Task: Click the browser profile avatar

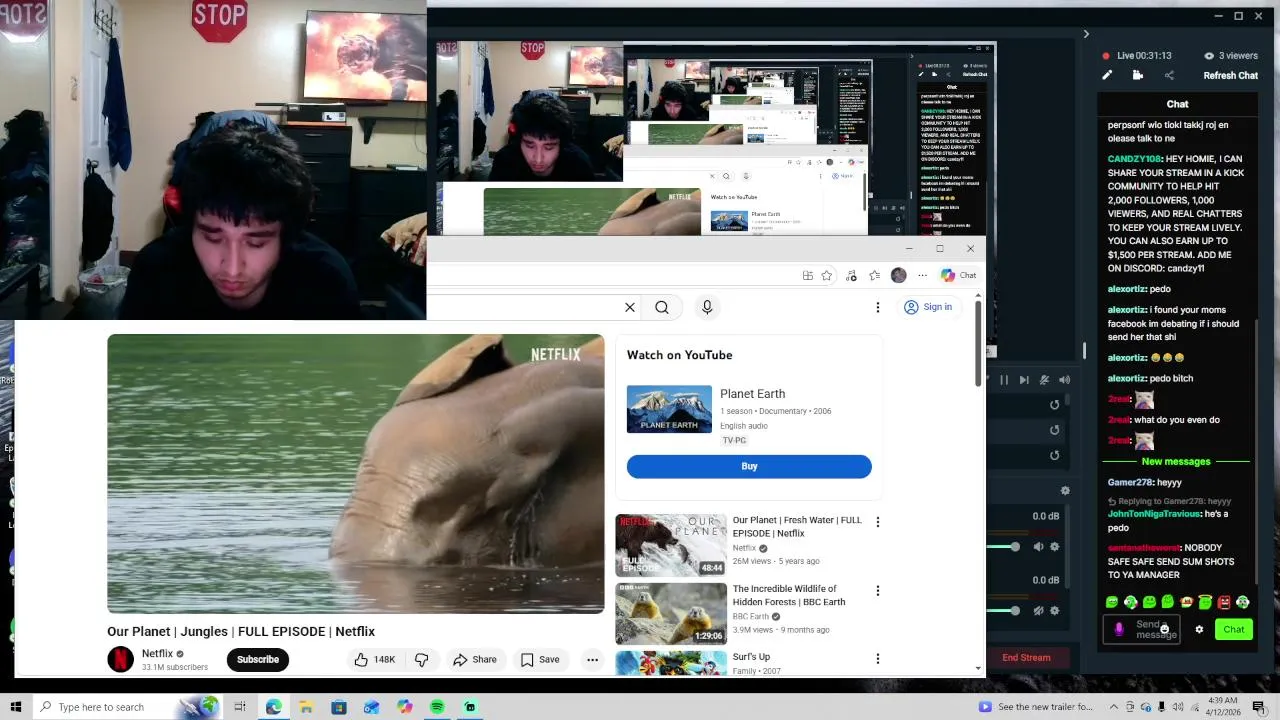Action: pos(899,276)
